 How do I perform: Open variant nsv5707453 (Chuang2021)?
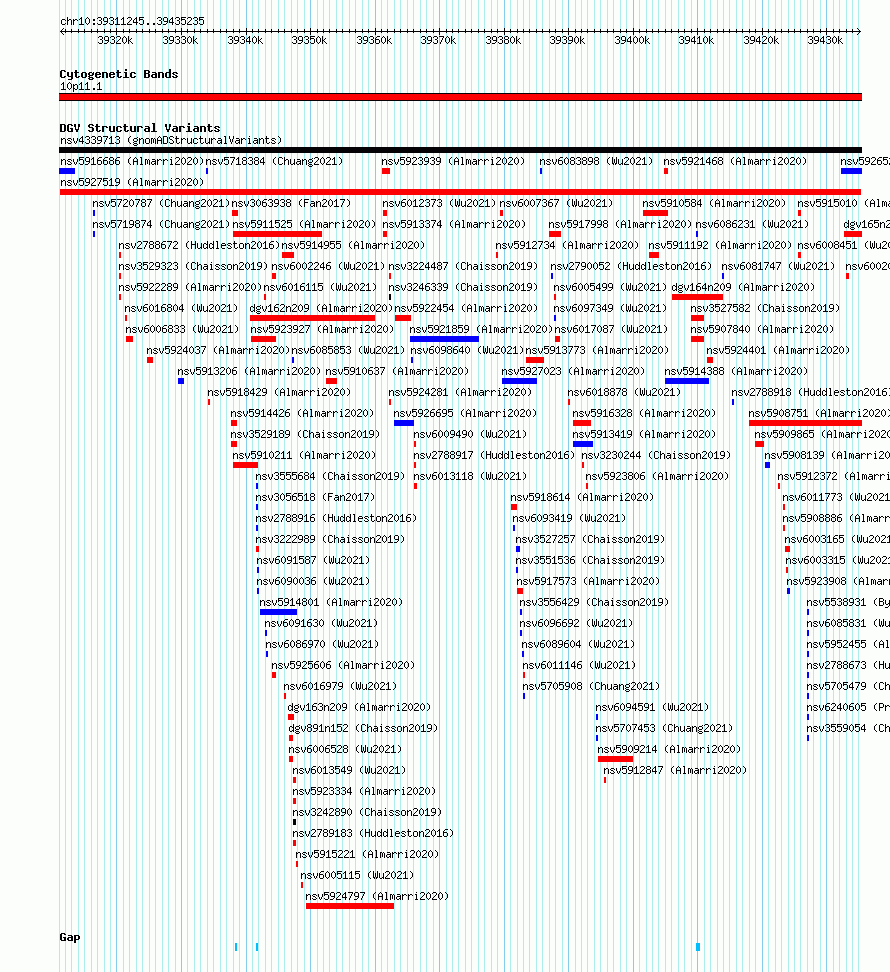pos(664,728)
